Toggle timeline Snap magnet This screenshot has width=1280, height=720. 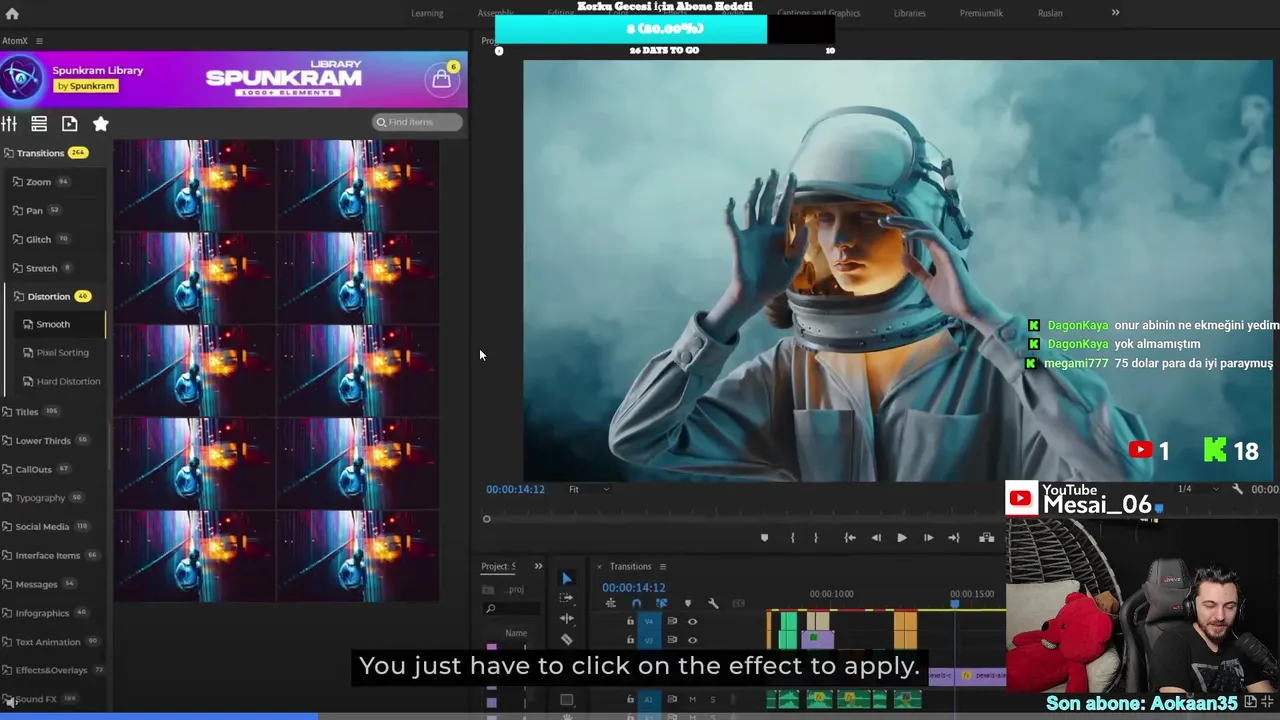pos(636,603)
